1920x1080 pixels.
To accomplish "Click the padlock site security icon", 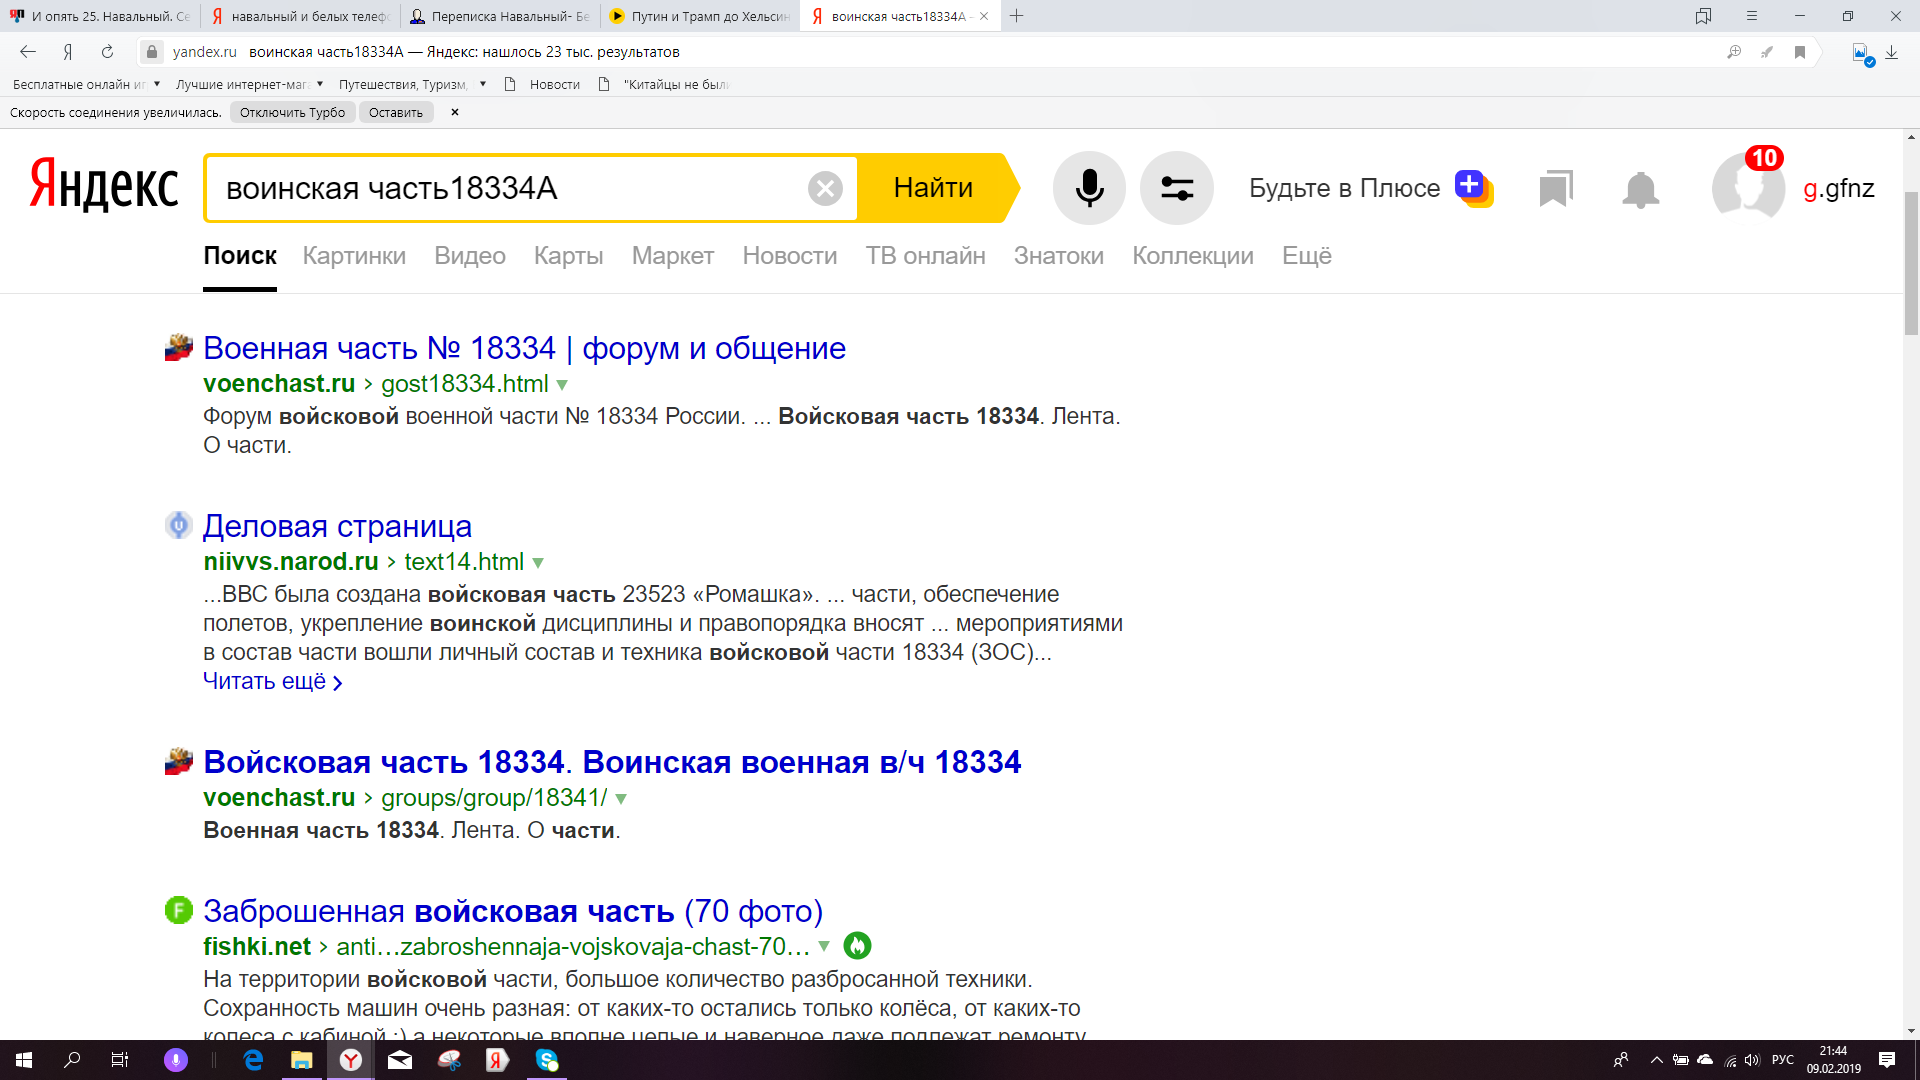I will [x=152, y=52].
